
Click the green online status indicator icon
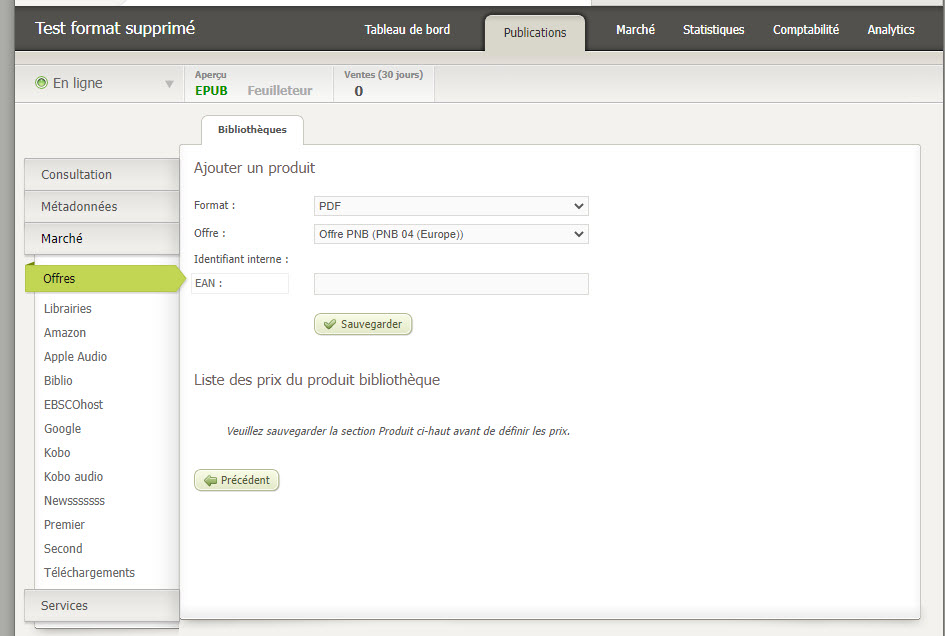(41, 83)
